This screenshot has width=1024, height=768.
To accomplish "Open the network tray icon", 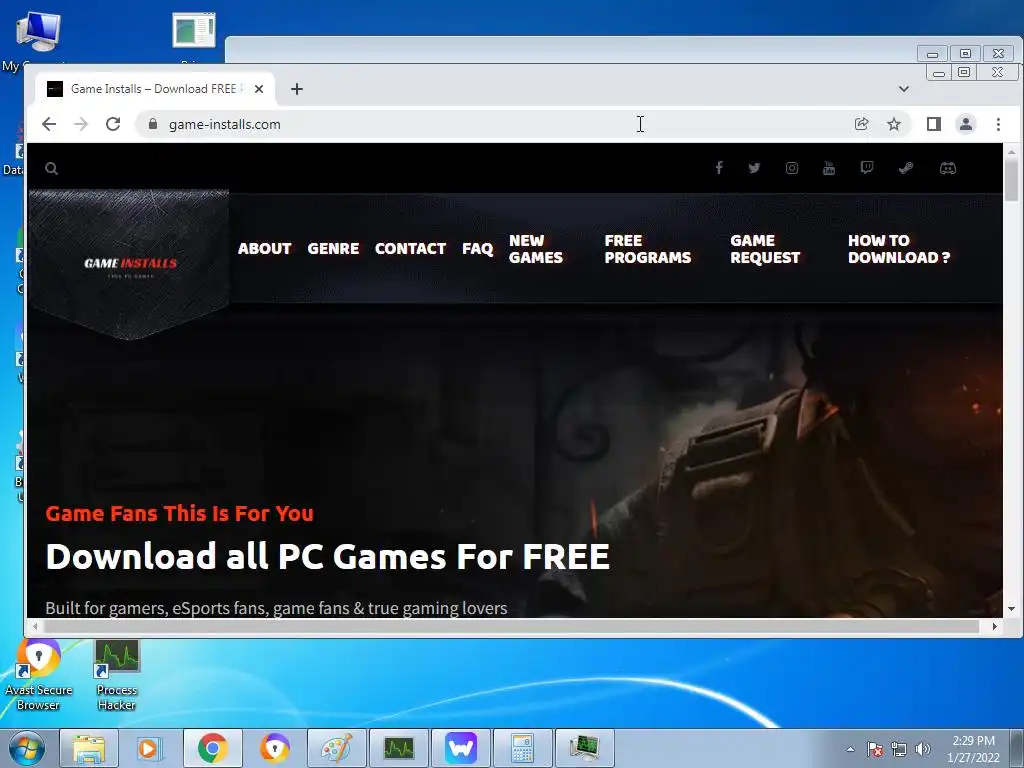I will click(899, 749).
